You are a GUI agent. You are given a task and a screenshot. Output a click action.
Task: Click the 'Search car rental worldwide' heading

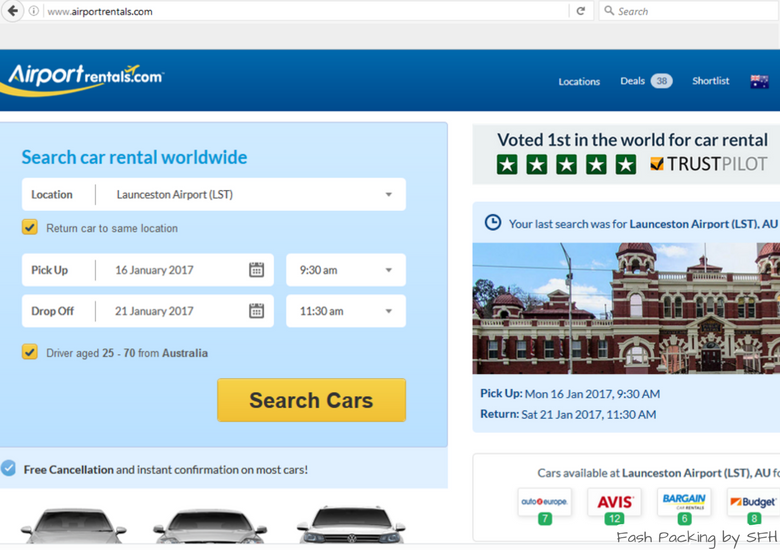point(134,158)
